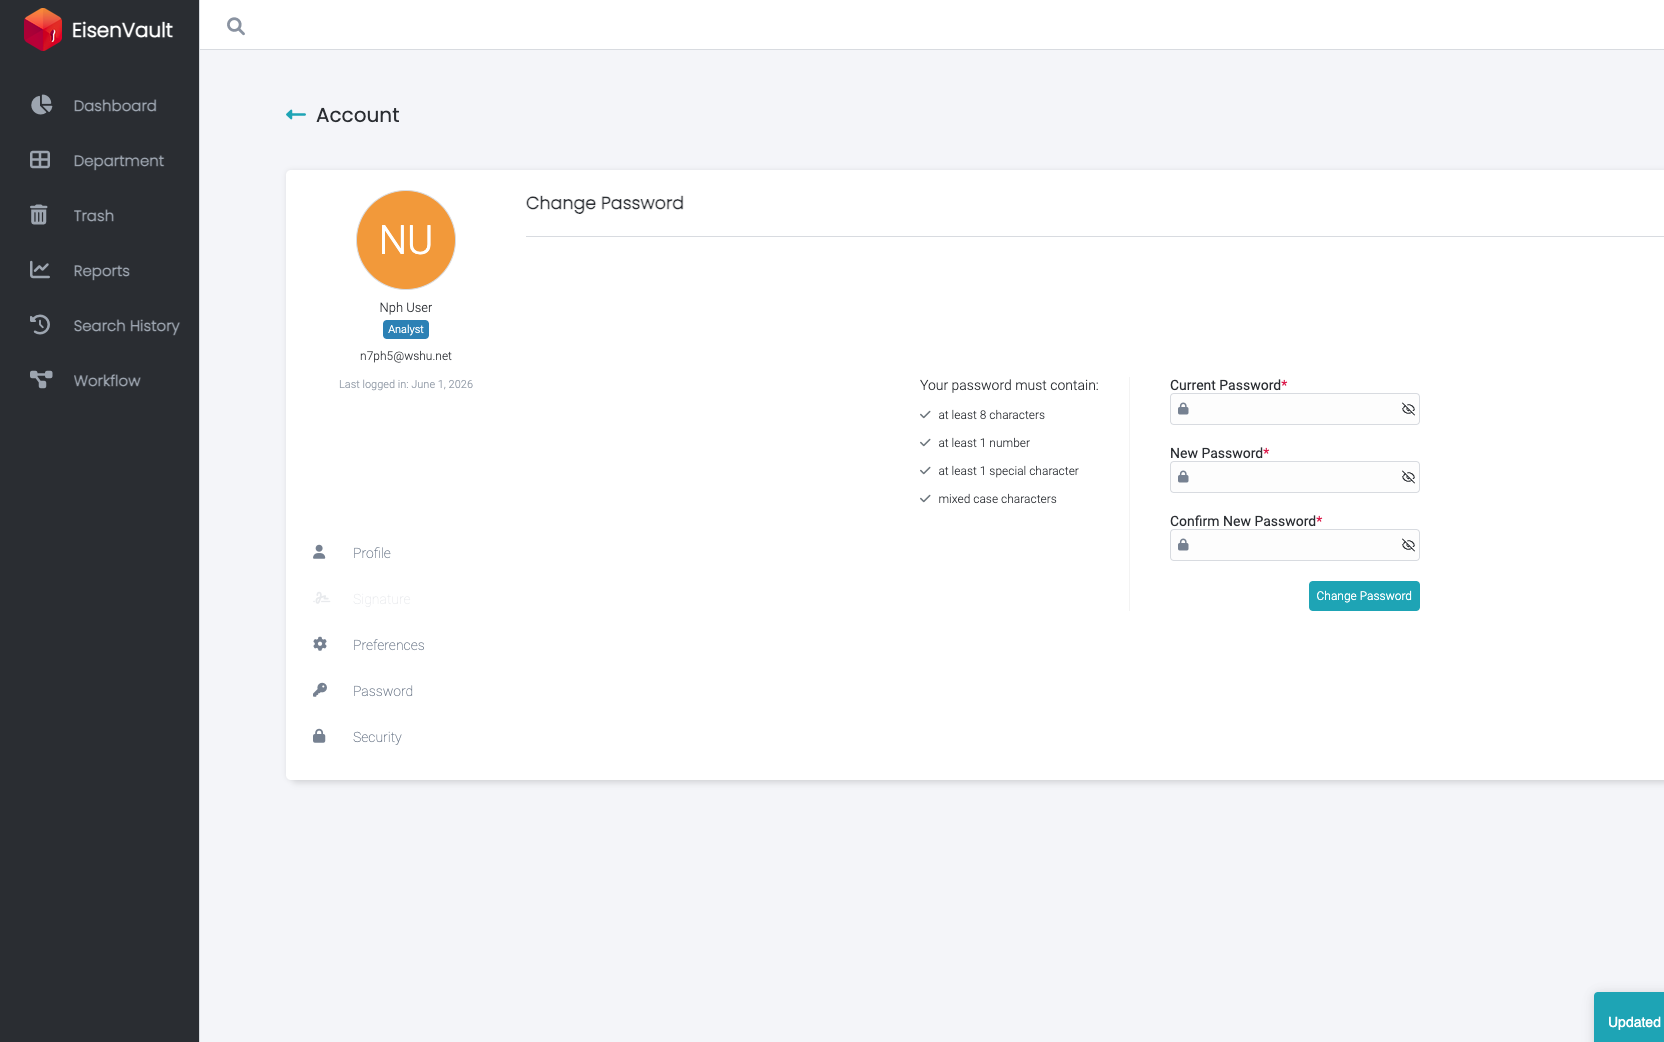Switch to Signature section
The width and height of the screenshot is (1664, 1042).
(x=381, y=599)
